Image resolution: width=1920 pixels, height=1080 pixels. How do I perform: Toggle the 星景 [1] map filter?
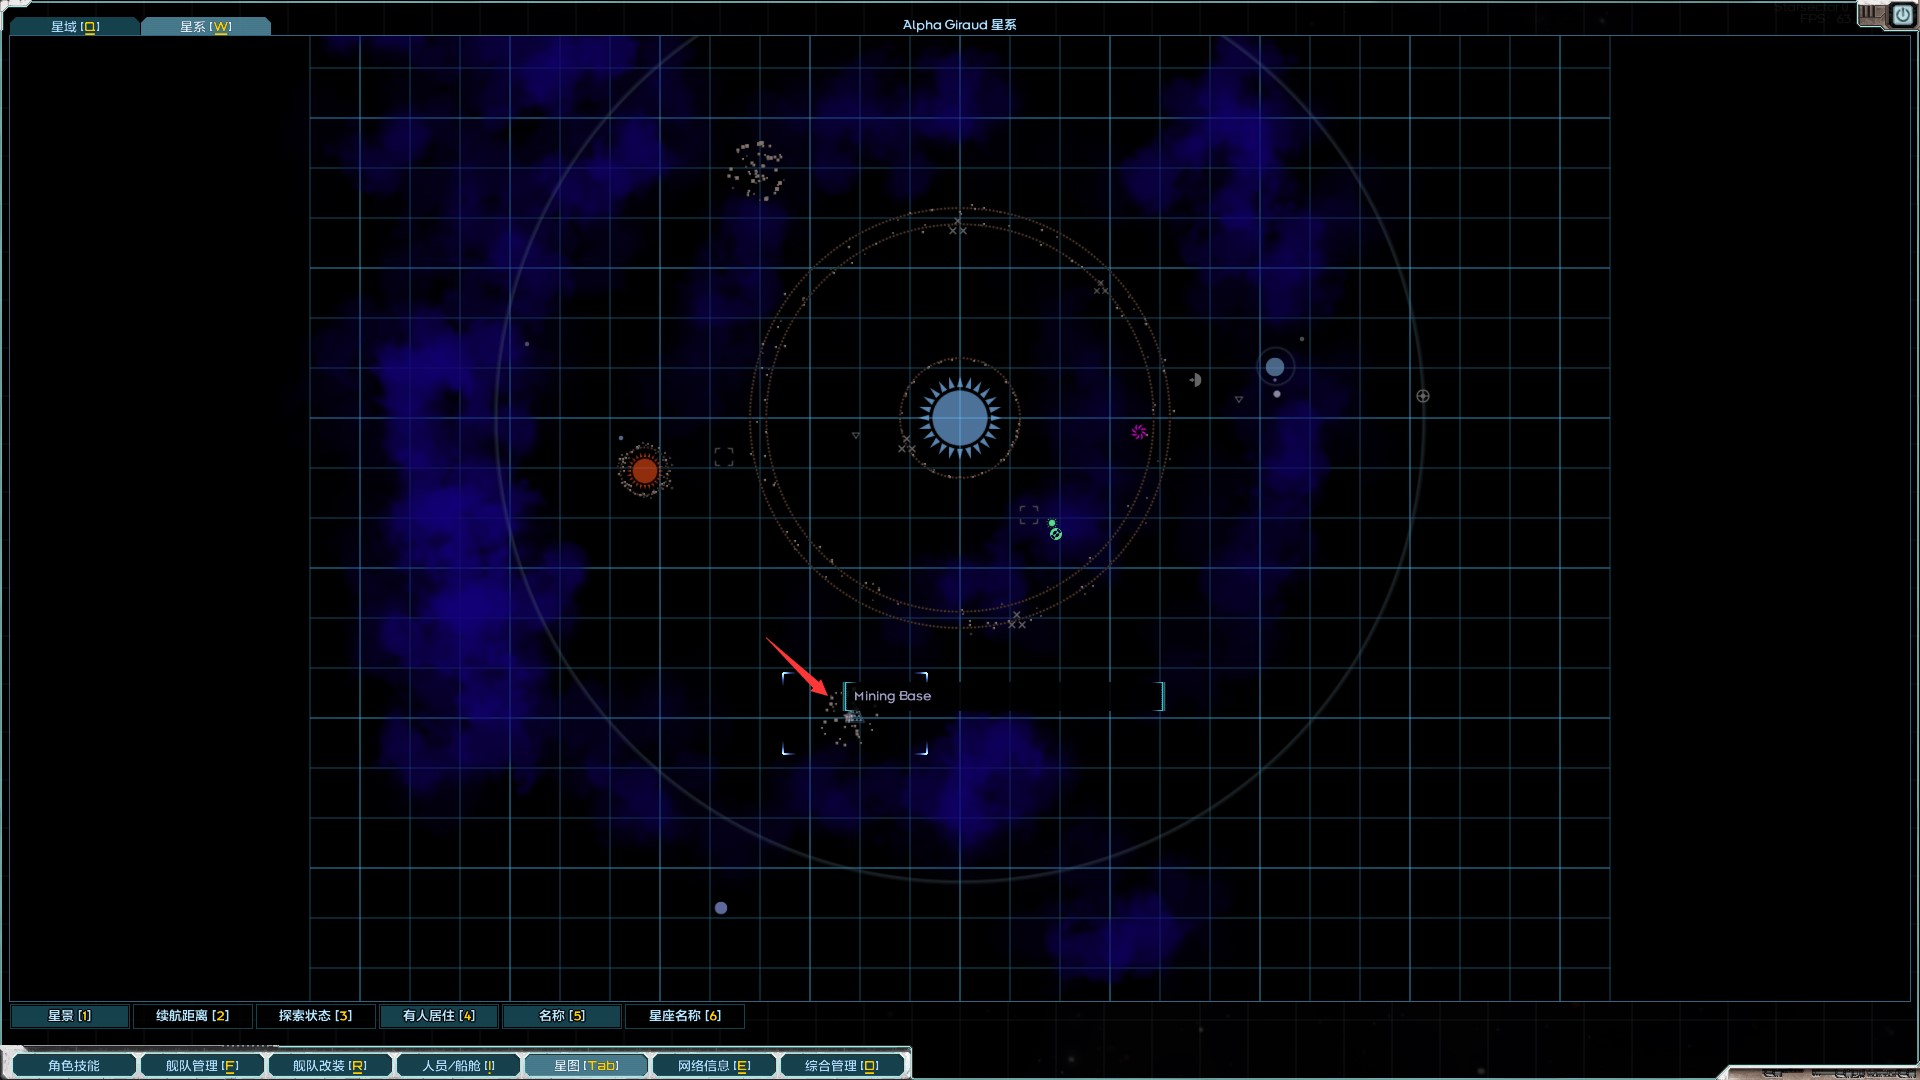coord(70,1016)
